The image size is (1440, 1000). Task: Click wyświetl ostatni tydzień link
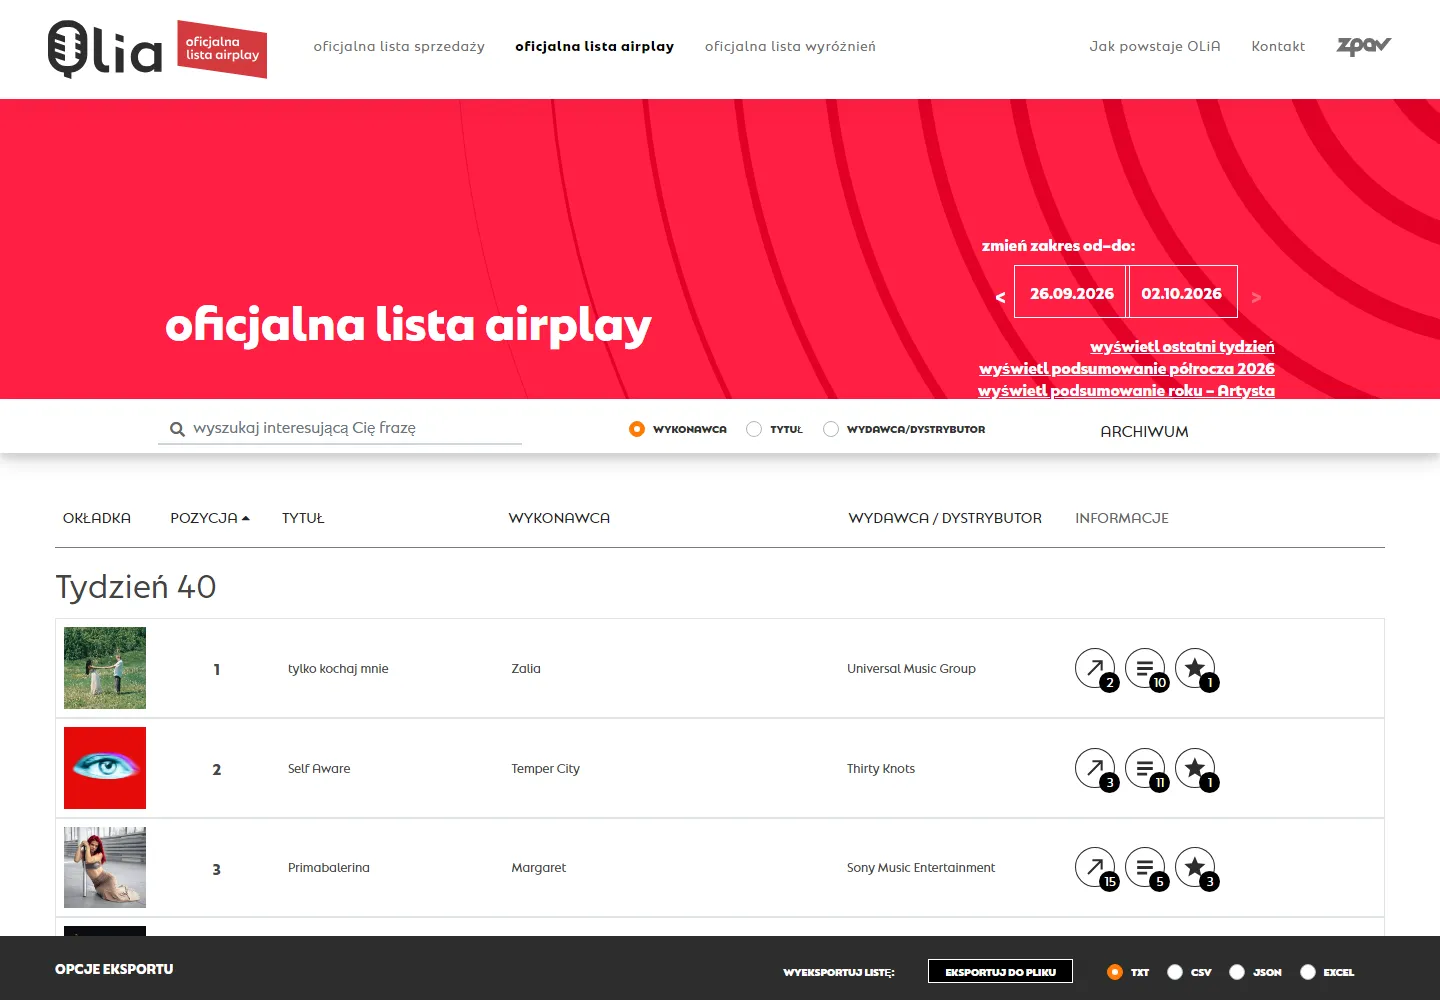[1182, 347]
